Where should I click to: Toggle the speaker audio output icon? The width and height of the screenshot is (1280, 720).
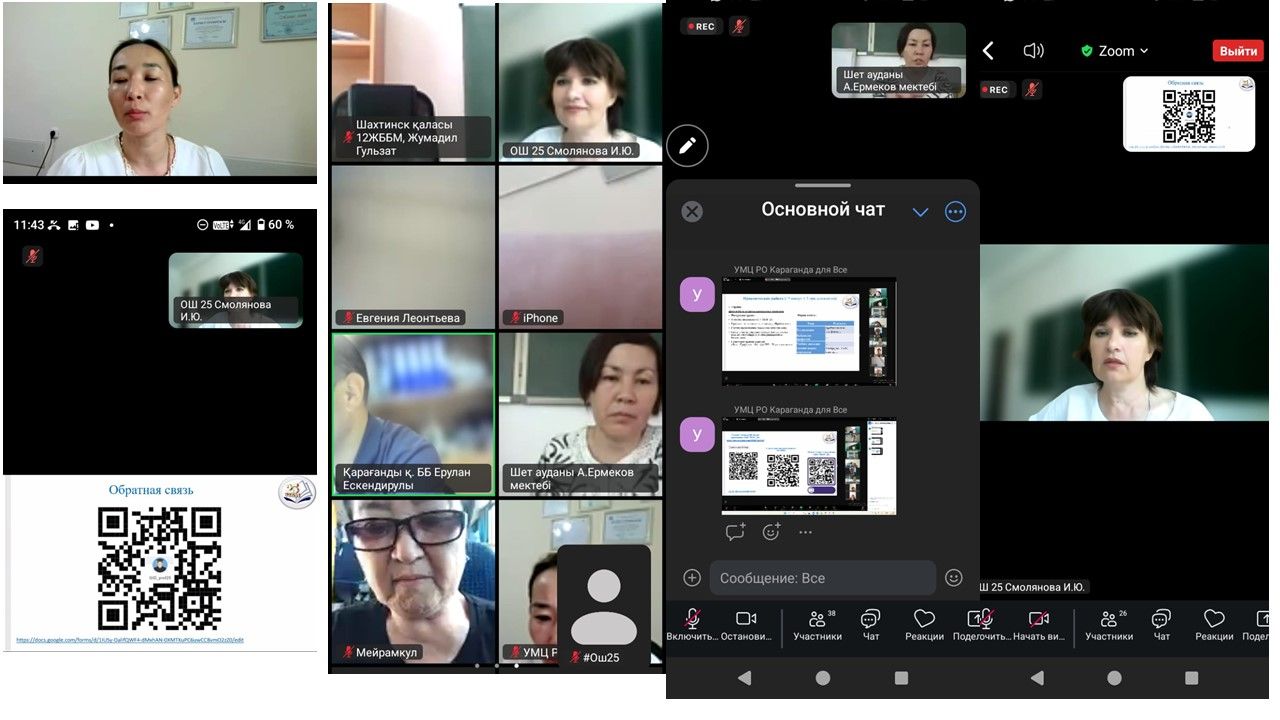1034,51
